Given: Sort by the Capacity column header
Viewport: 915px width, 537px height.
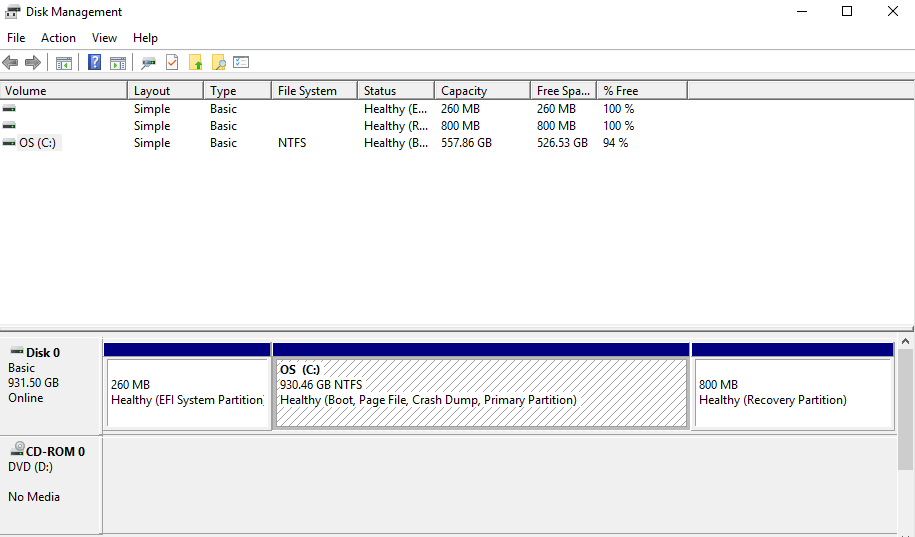Looking at the screenshot, I should (483, 90).
